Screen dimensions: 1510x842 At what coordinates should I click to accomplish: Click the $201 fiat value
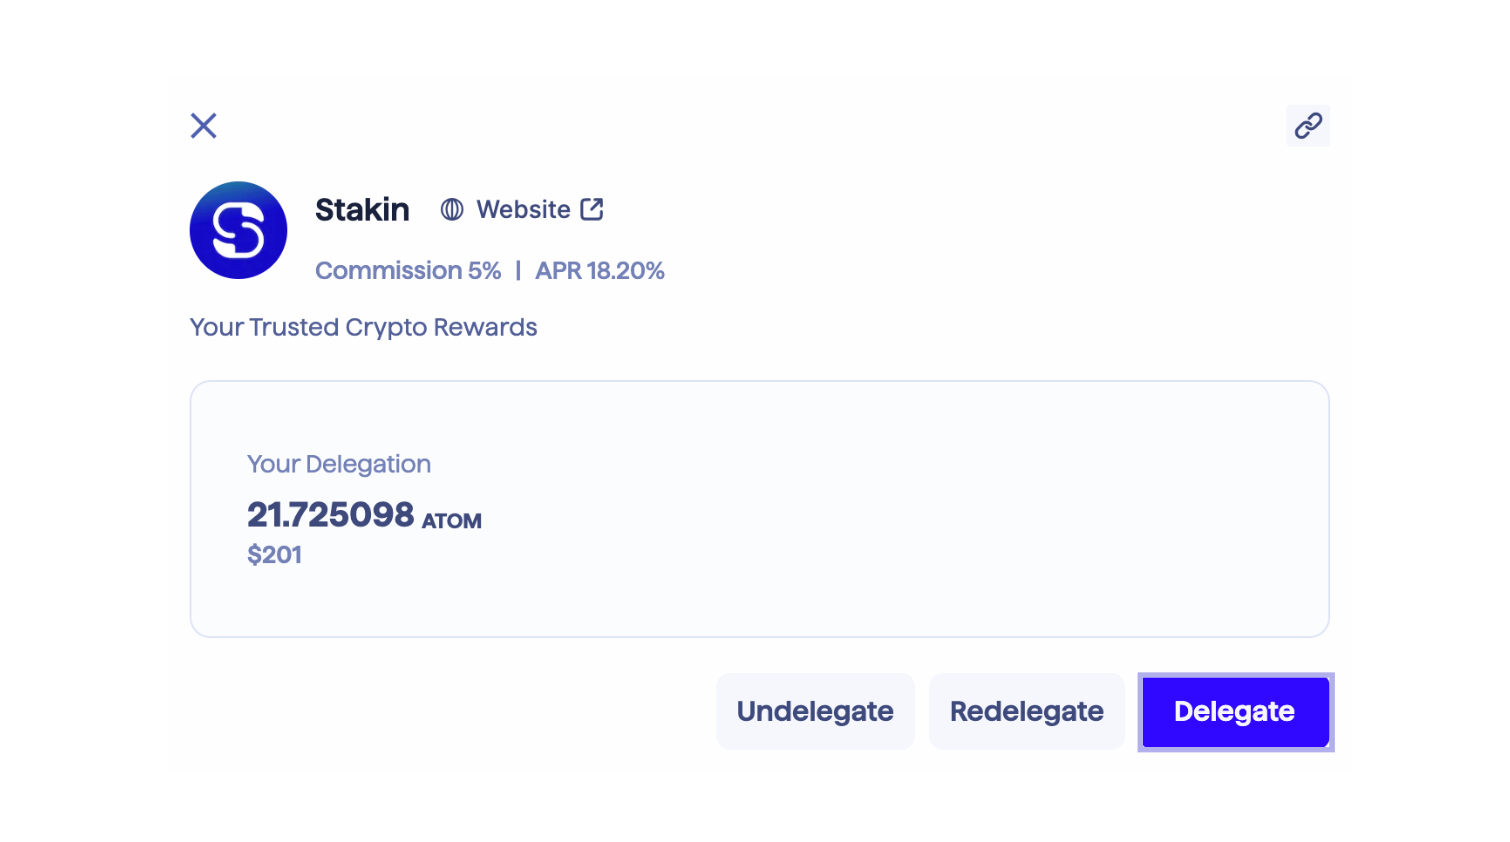pyautogui.click(x=275, y=555)
